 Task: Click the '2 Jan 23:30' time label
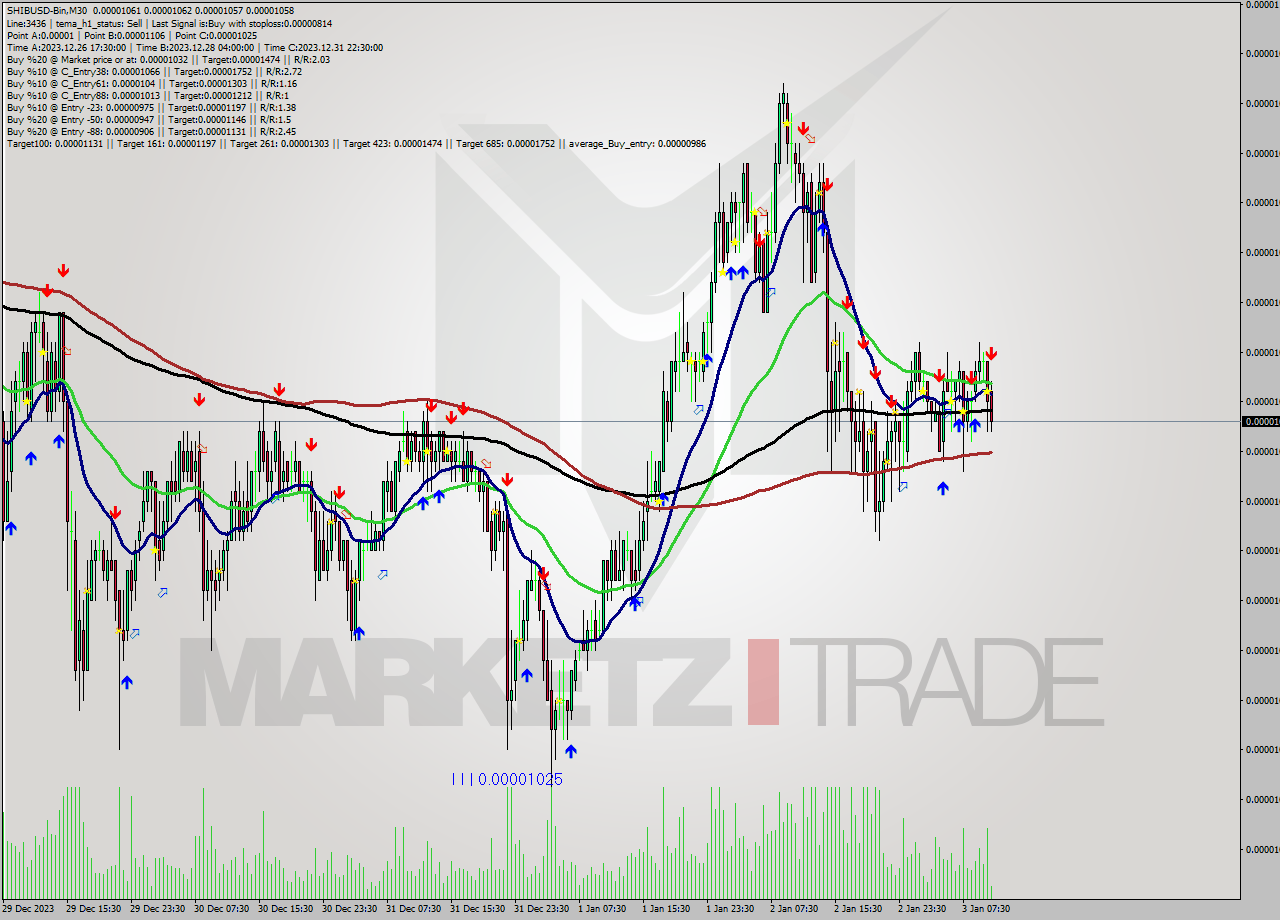tap(923, 909)
